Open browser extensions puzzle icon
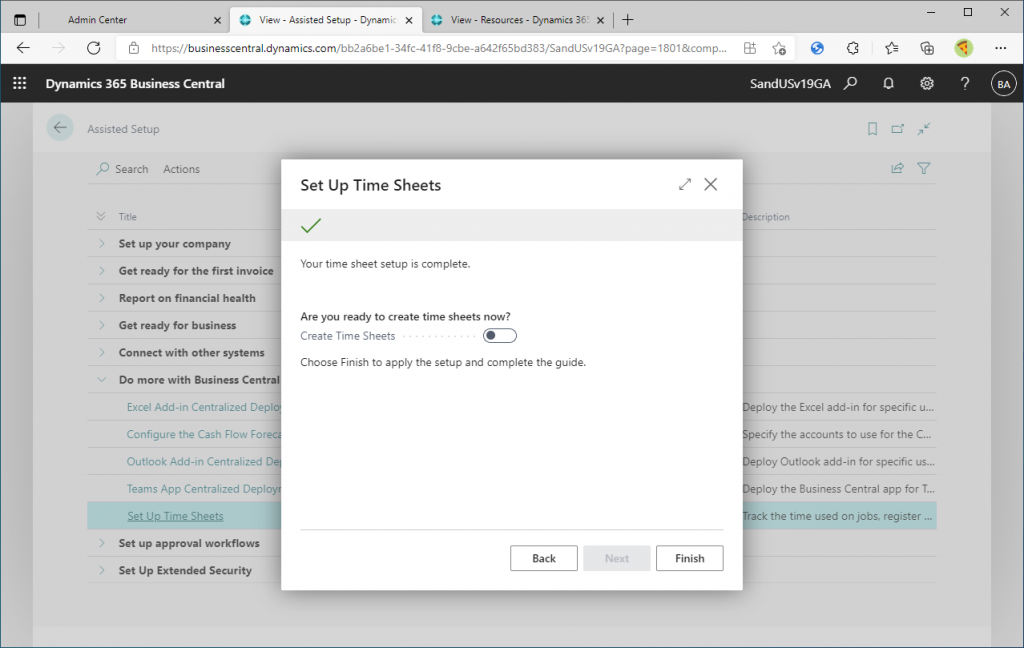The height and width of the screenshot is (648, 1024). pyautogui.click(x=853, y=48)
